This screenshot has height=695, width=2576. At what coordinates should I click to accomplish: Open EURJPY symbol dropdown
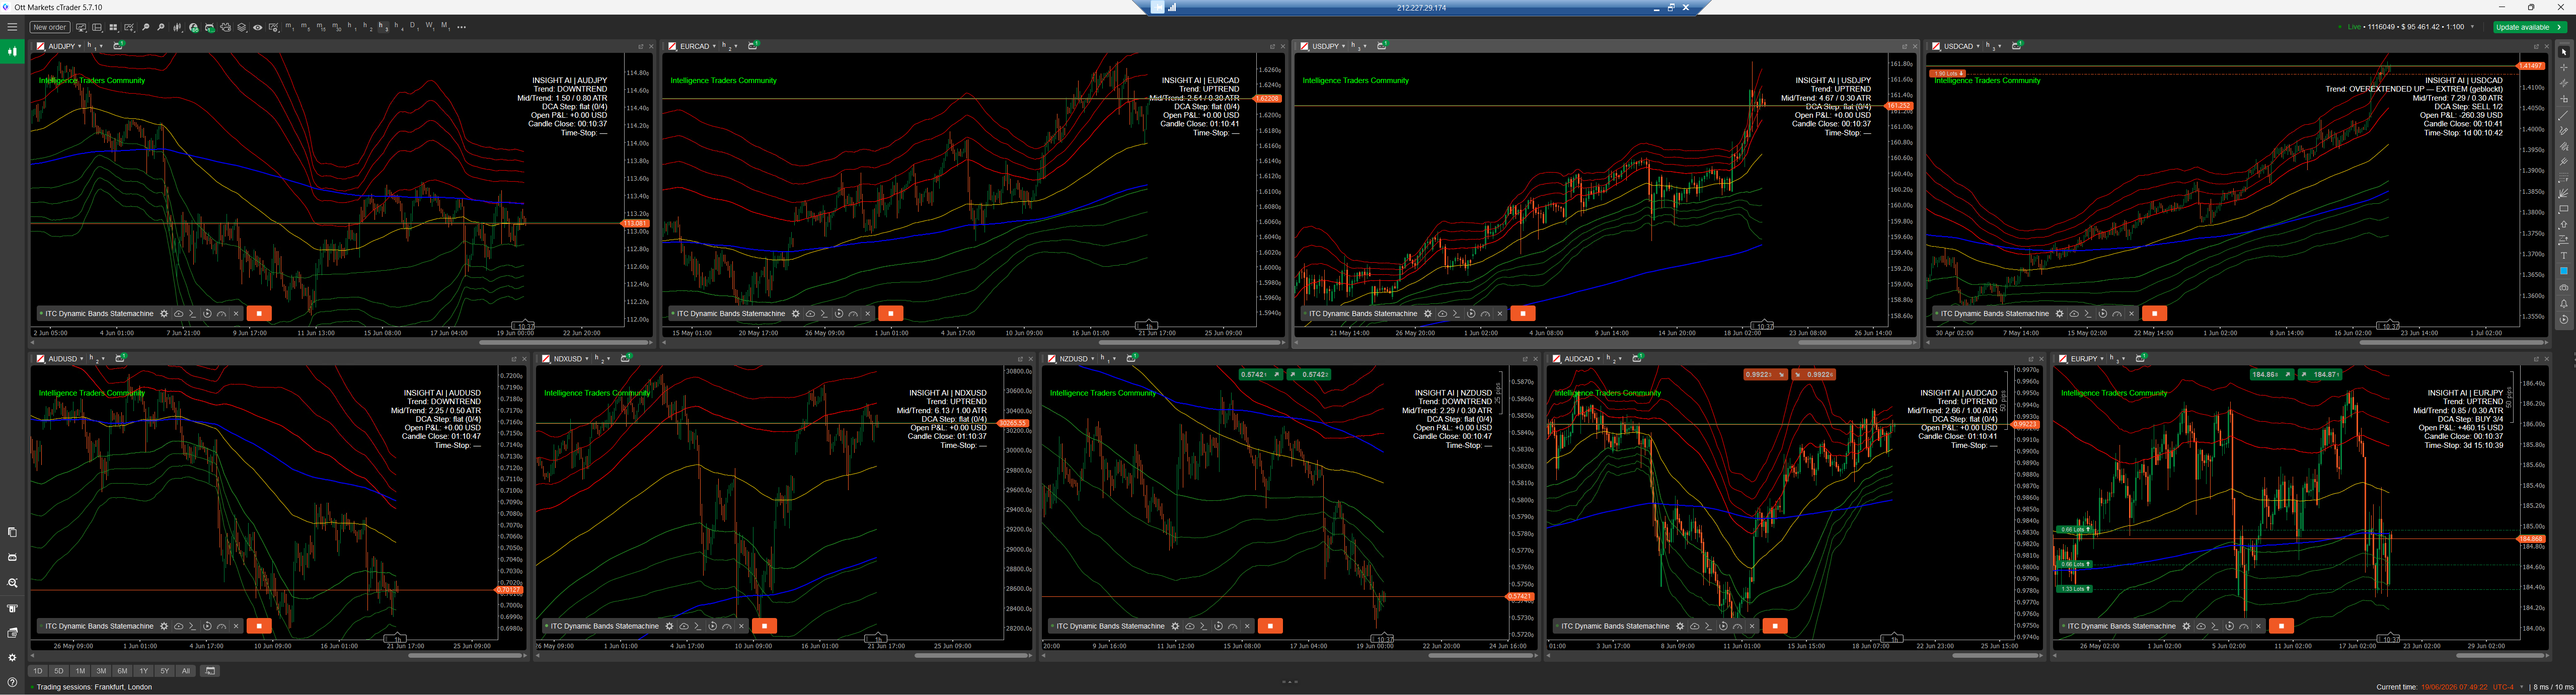pyautogui.click(x=2086, y=358)
